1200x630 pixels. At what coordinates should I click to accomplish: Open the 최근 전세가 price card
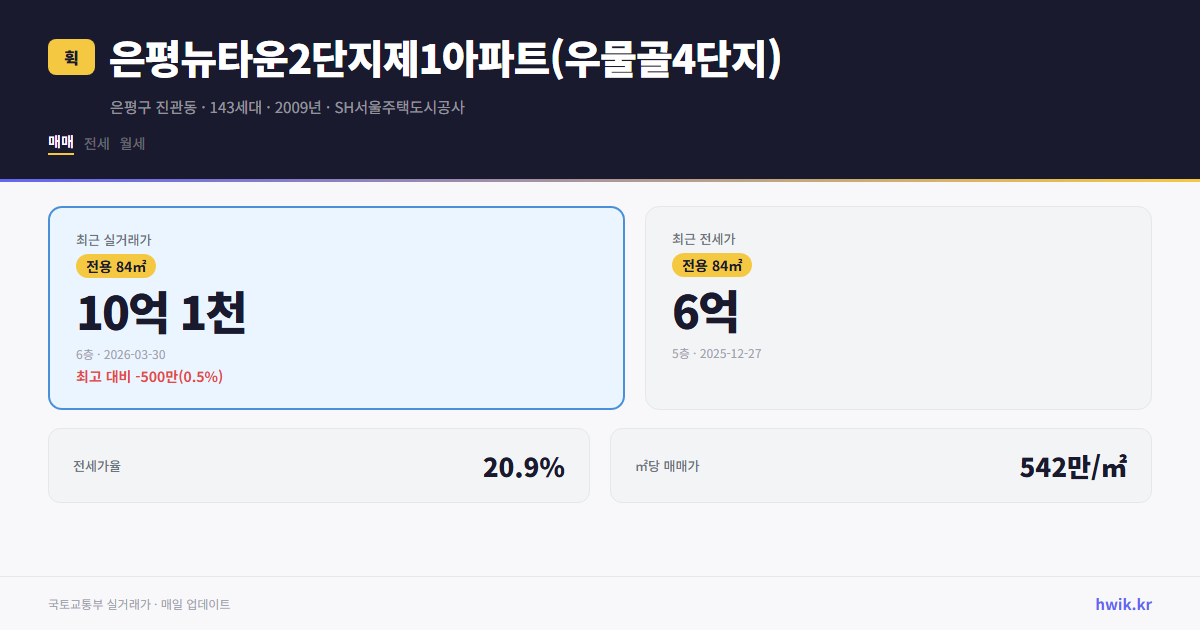(x=898, y=307)
